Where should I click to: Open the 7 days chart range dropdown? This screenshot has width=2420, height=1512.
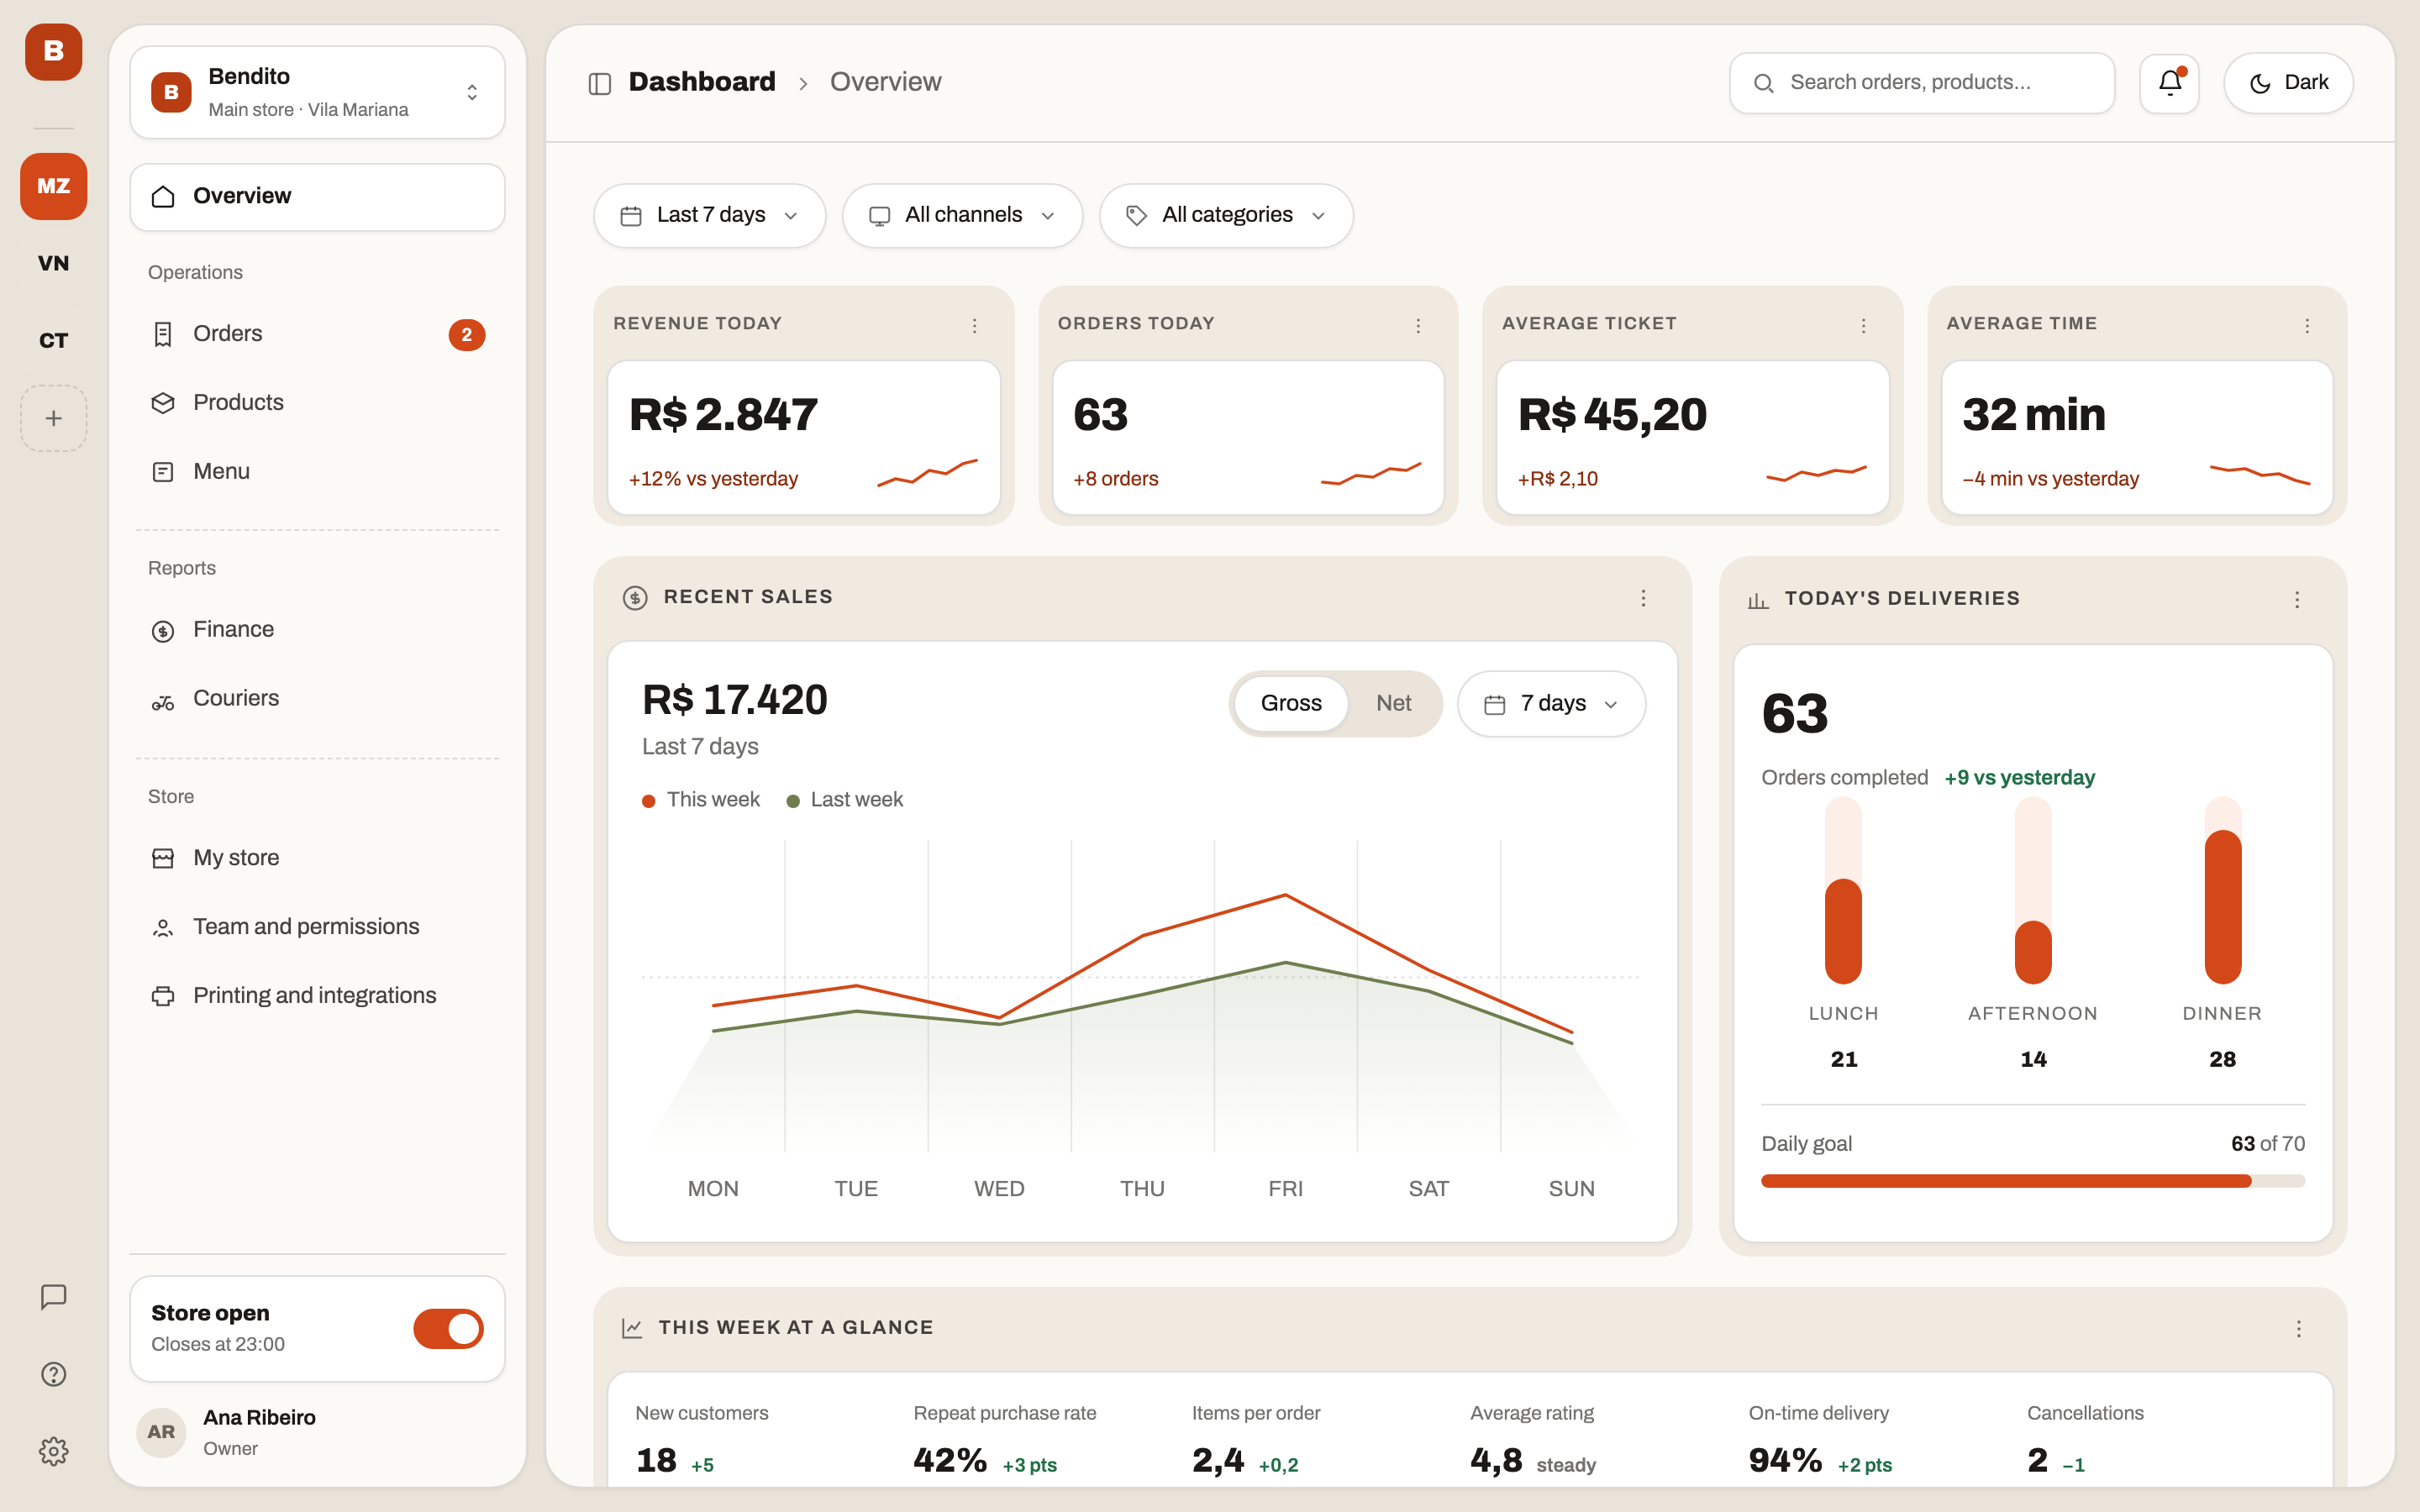pos(1551,704)
